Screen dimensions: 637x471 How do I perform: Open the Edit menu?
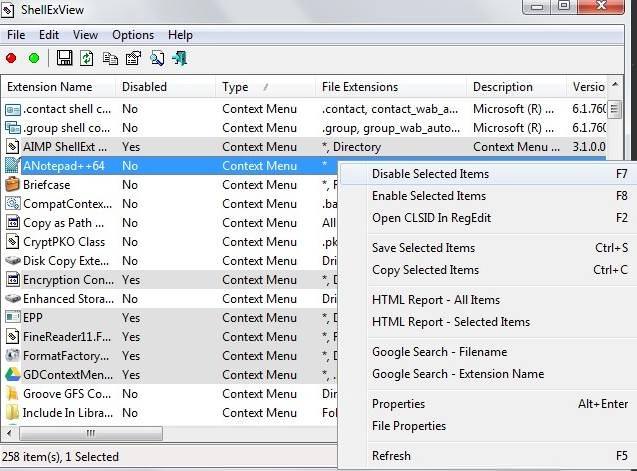click(49, 35)
